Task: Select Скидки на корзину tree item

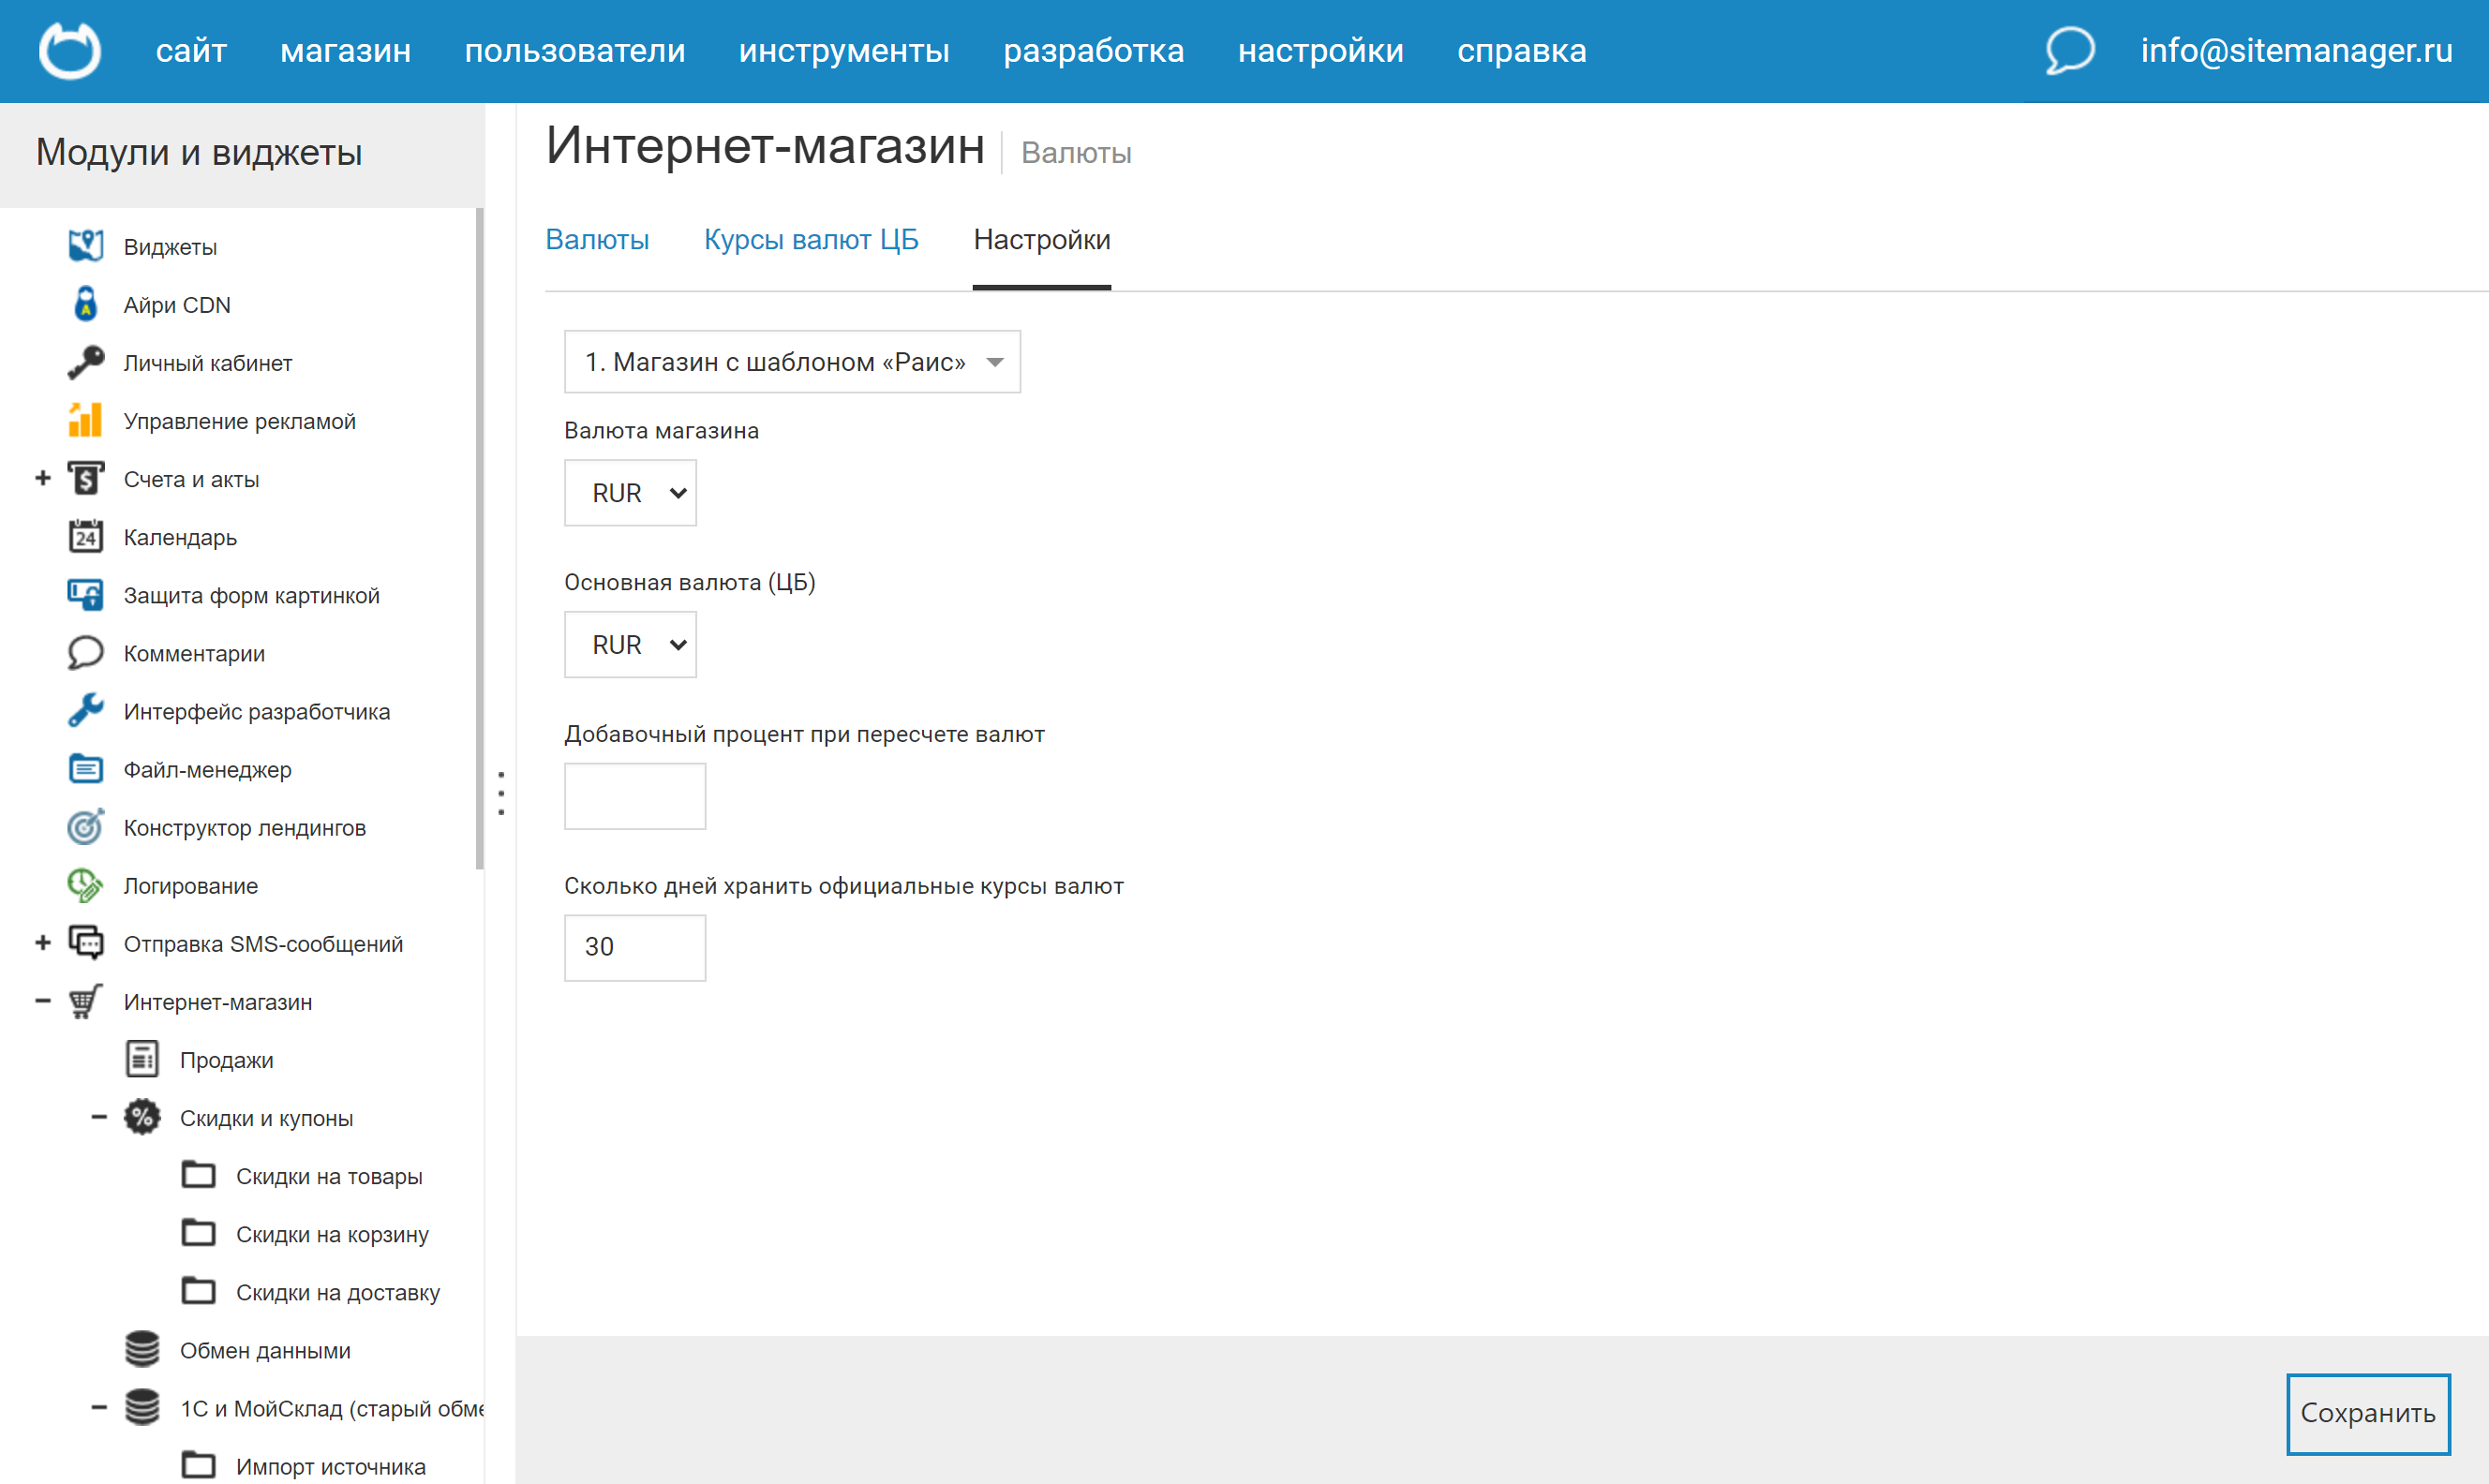Action: pyautogui.click(x=332, y=1234)
